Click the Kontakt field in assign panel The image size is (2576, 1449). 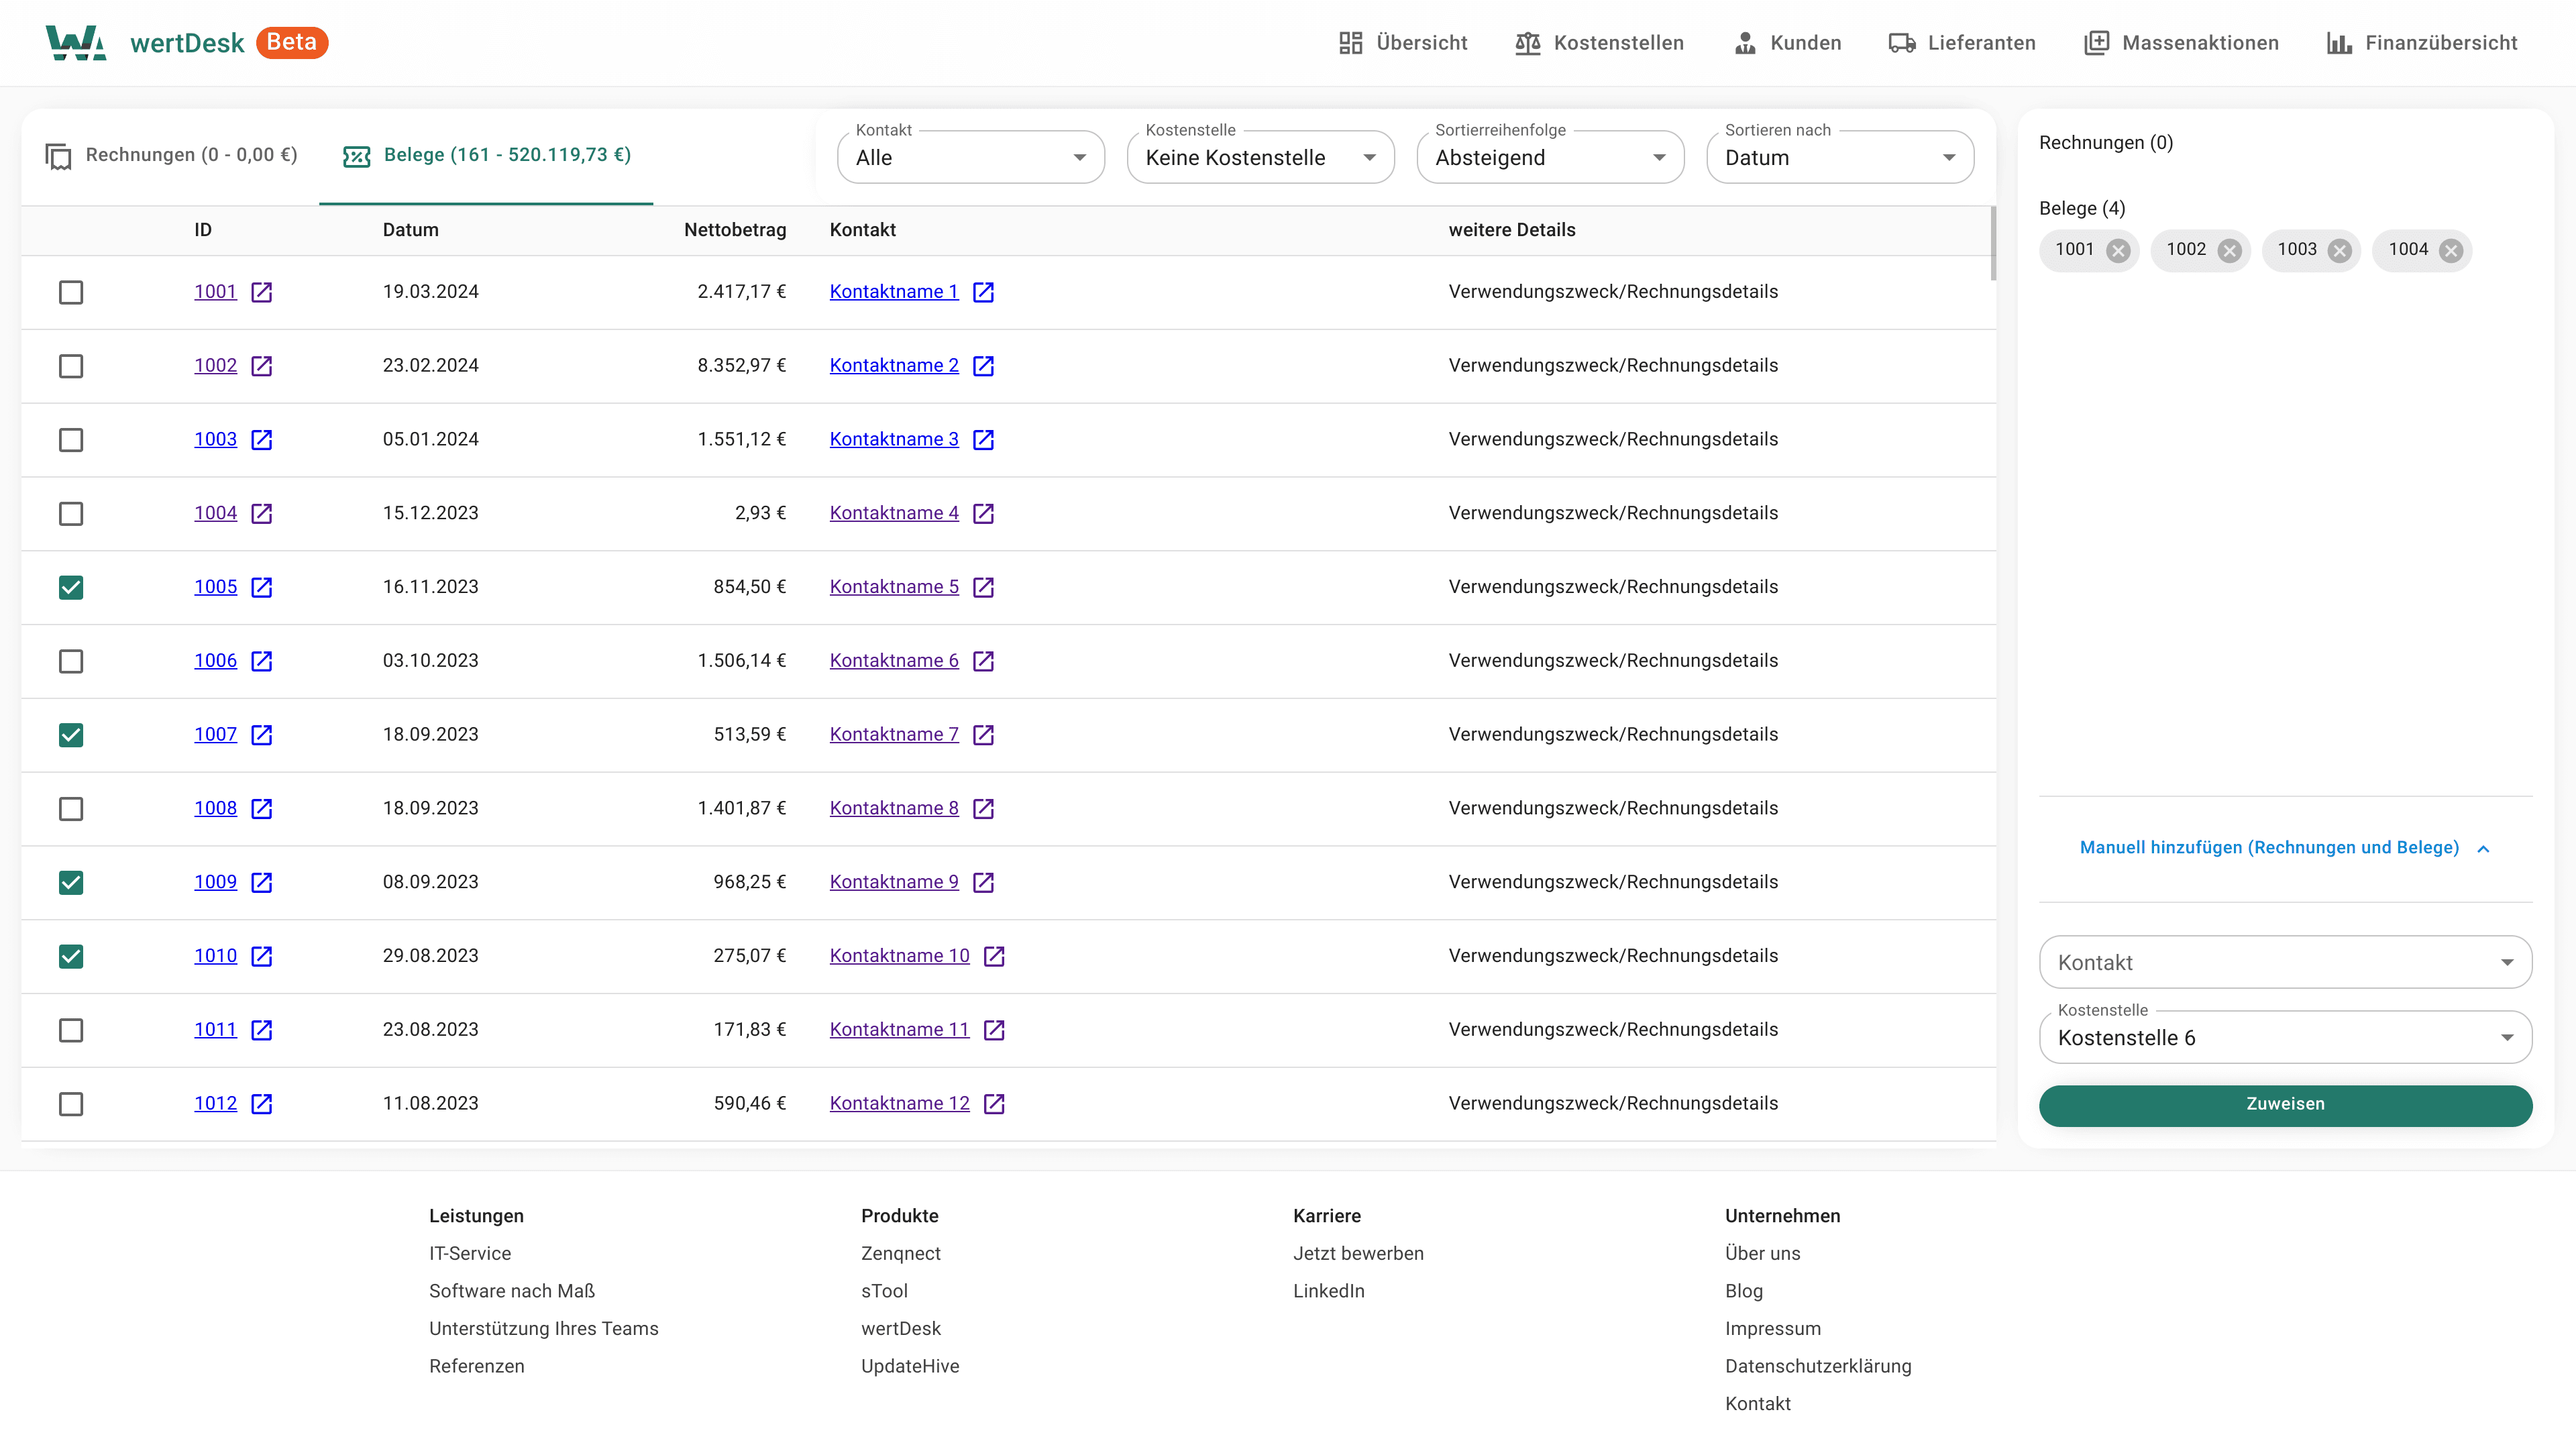point(2284,963)
